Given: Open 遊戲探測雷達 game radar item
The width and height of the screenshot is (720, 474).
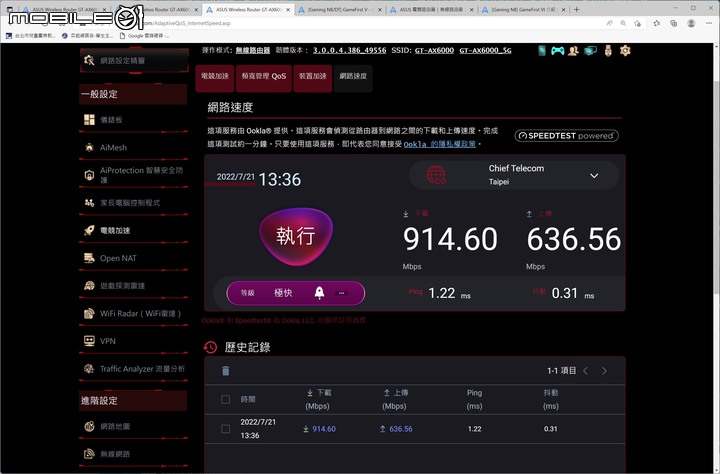Looking at the screenshot, I should 134,286.
